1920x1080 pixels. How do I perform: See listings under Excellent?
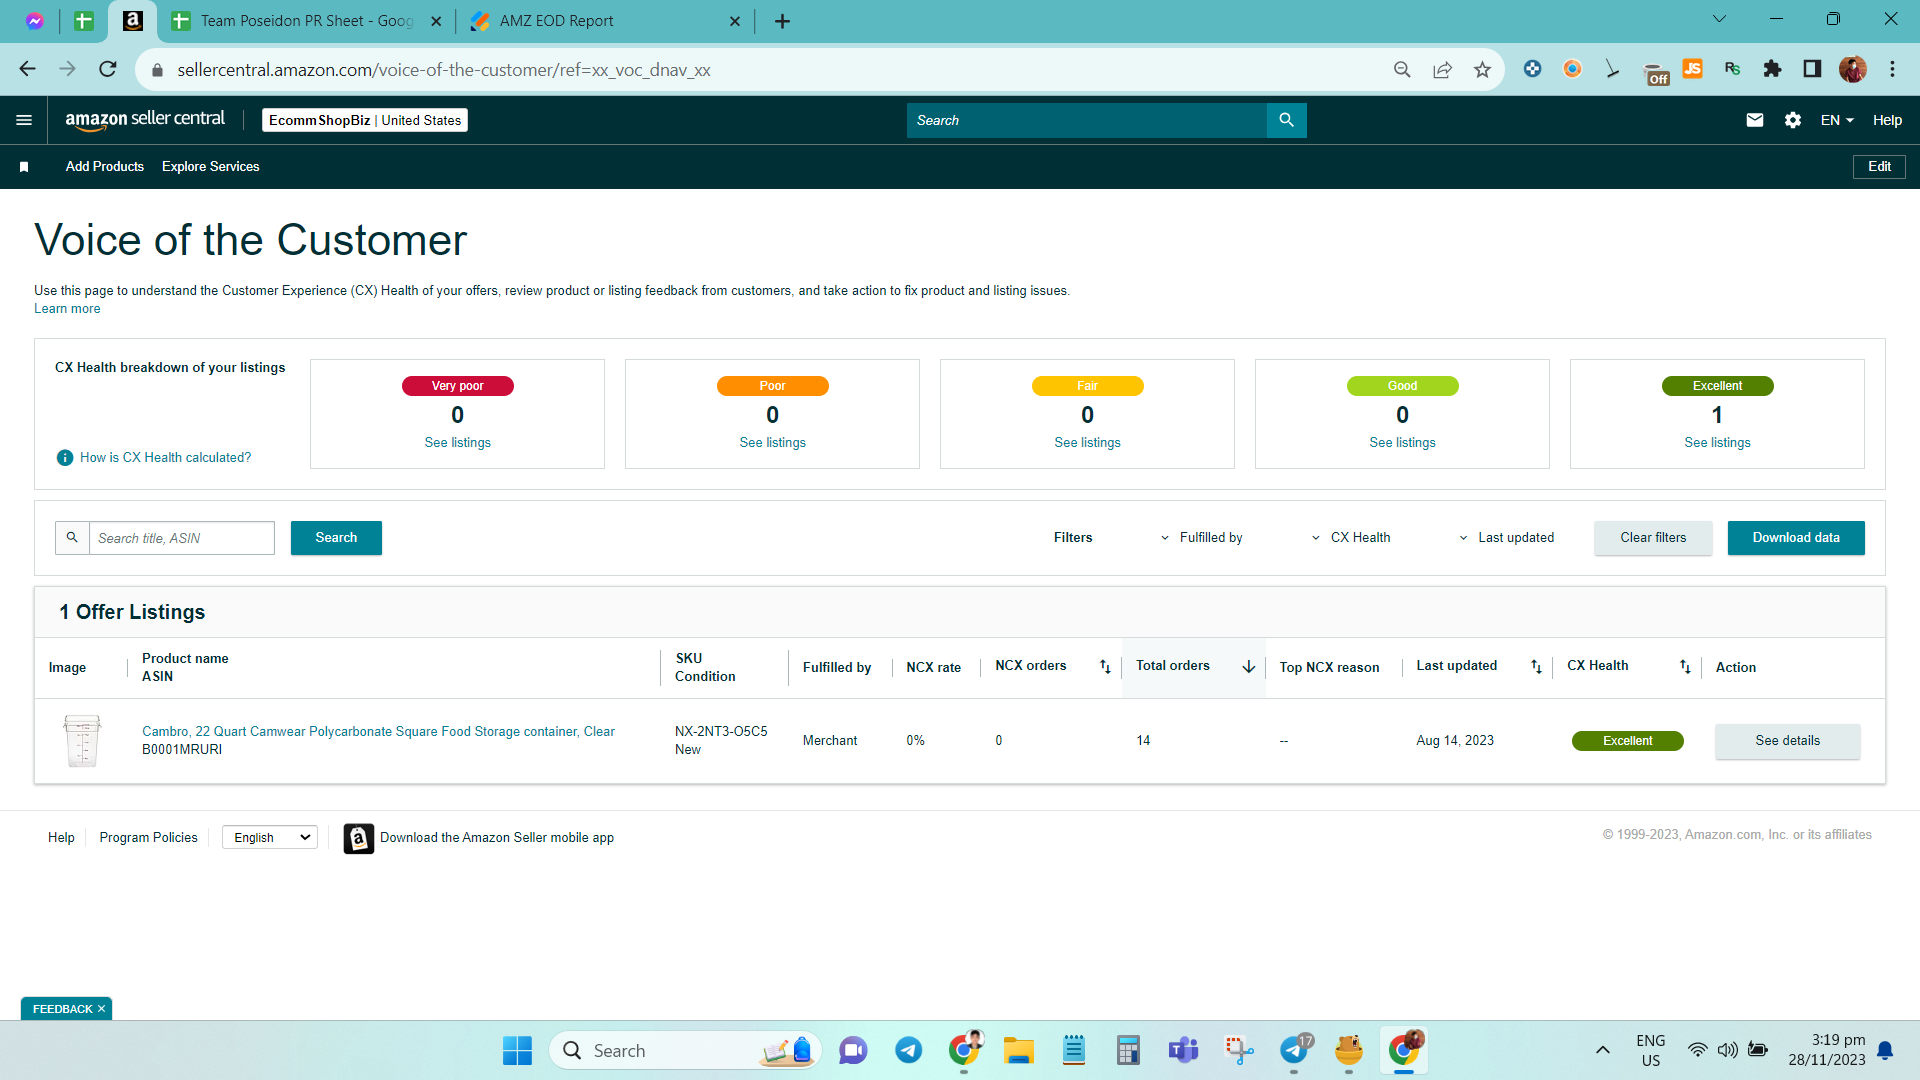pyautogui.click(x=1717, y=443)
